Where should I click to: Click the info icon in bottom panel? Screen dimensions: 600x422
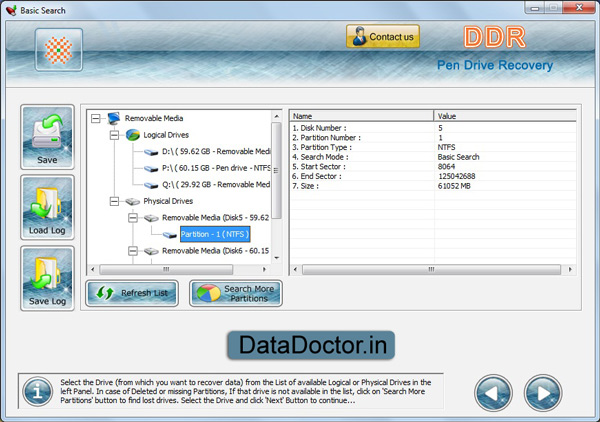click(x=38, y=391)
